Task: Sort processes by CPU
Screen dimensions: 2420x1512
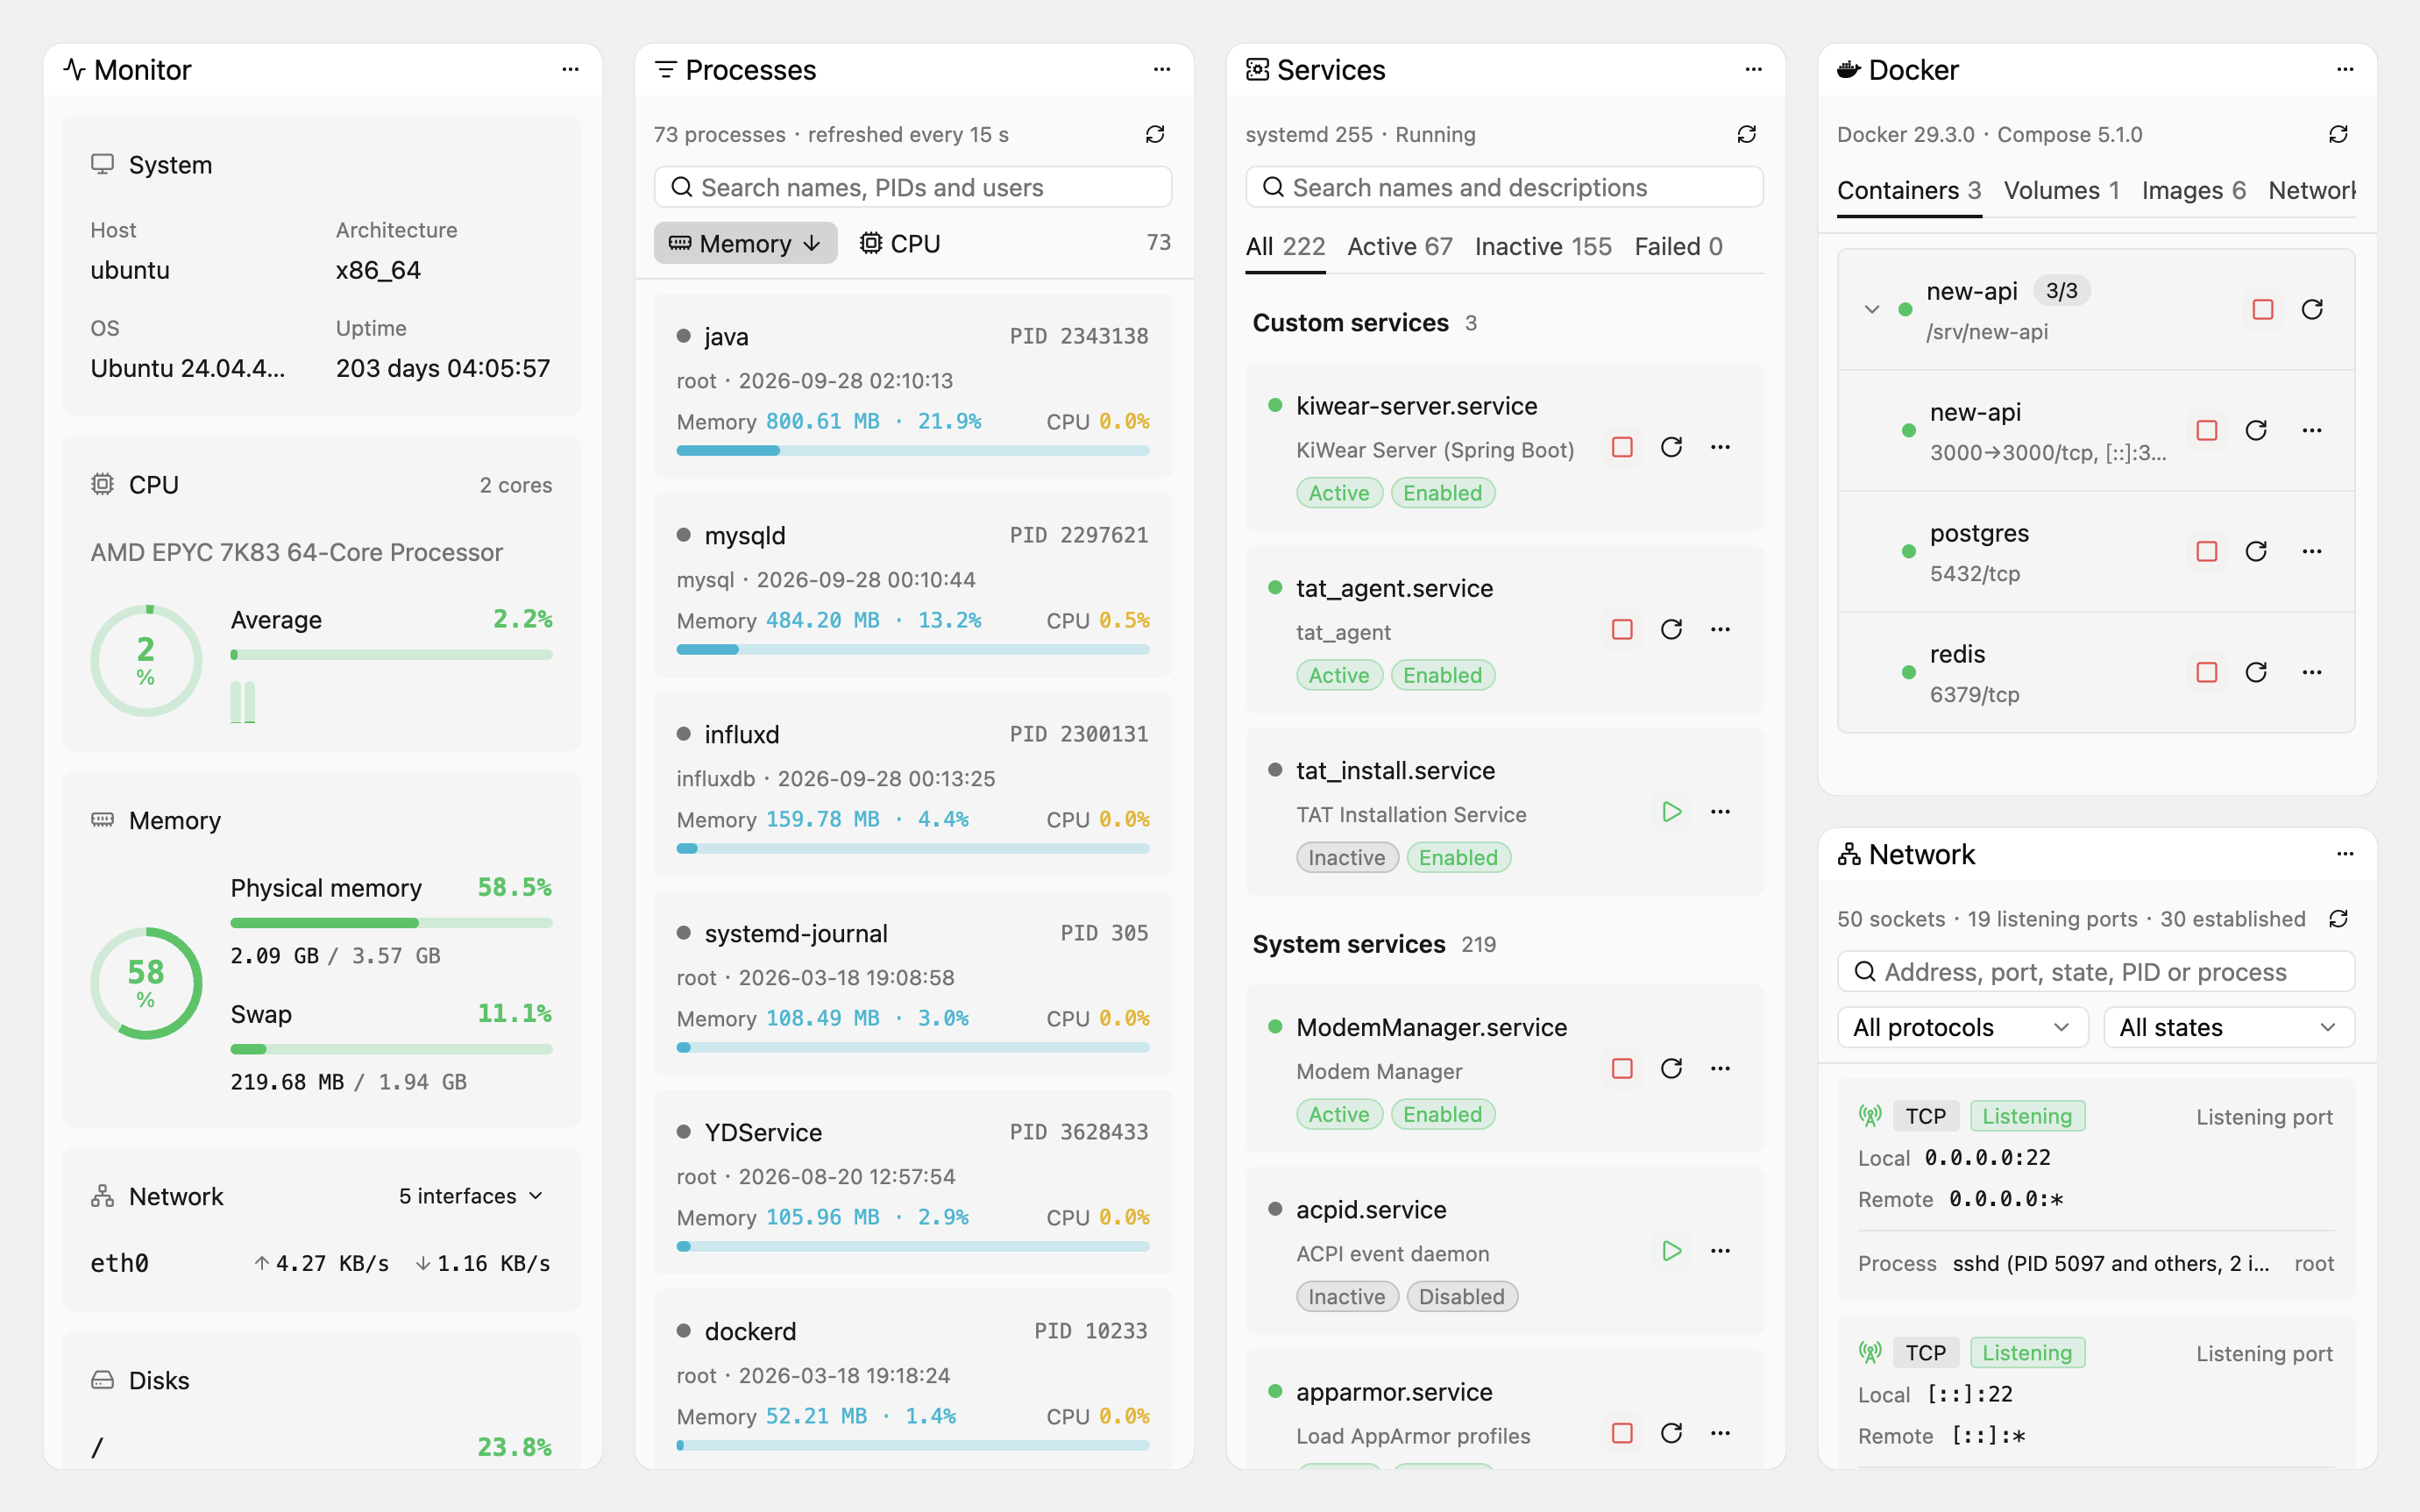Action: (900, 243)
